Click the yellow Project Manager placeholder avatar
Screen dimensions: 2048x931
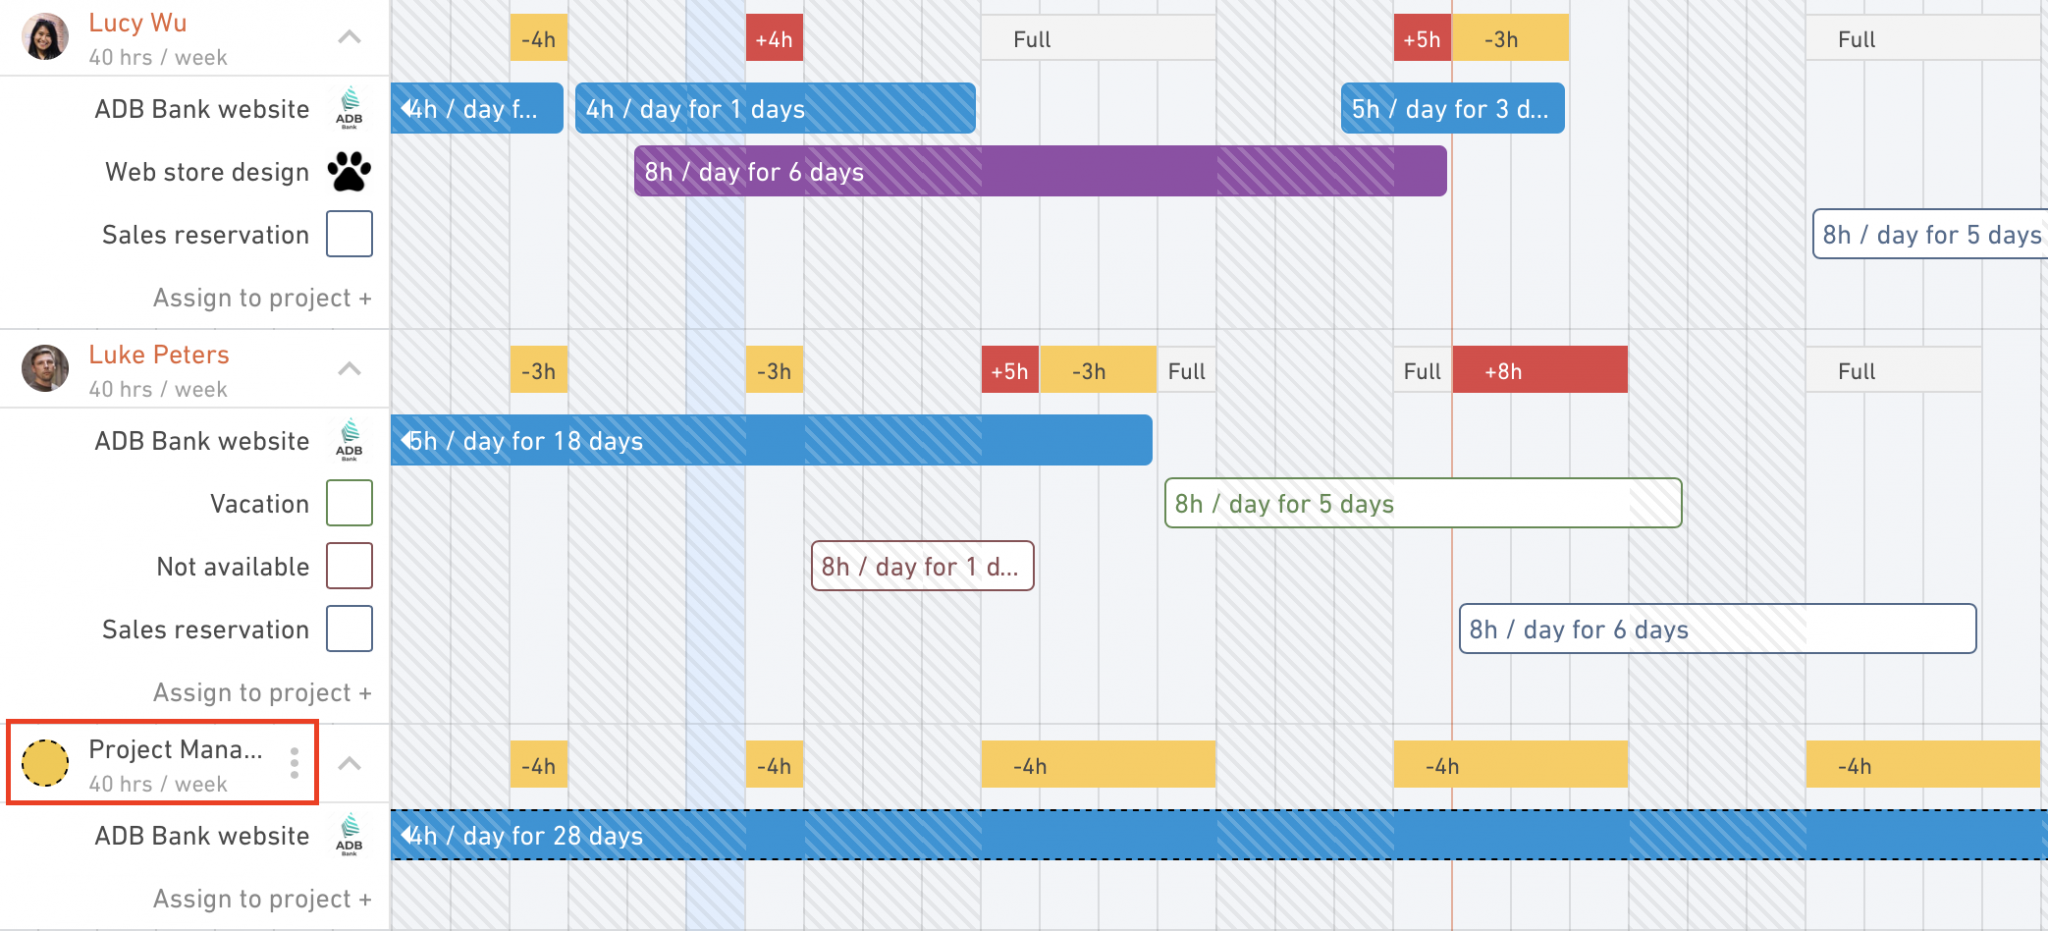click(45, 763)
